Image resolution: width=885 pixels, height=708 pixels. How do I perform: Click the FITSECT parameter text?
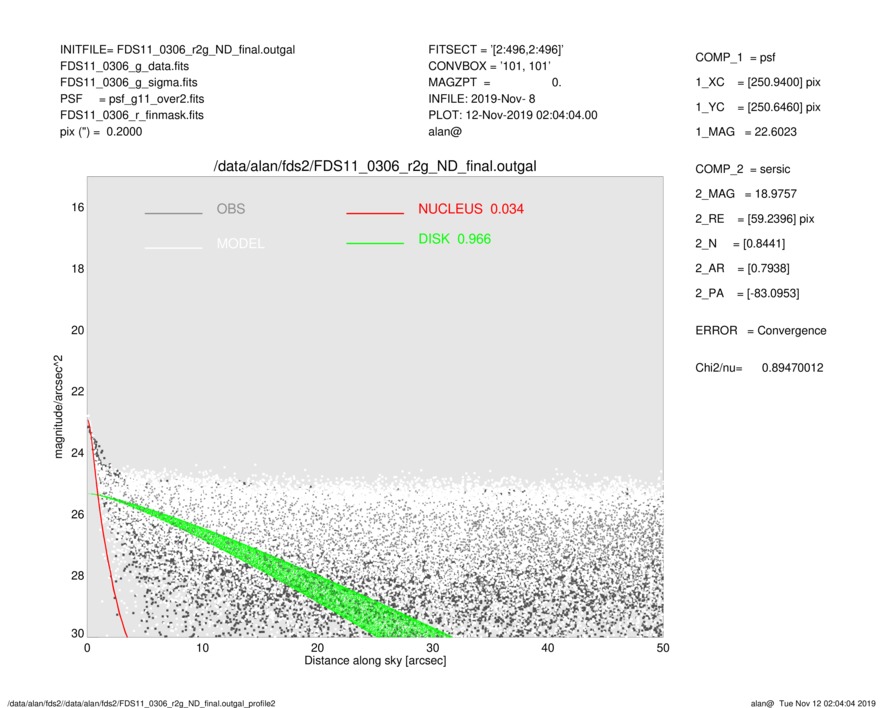coord(495,49)
